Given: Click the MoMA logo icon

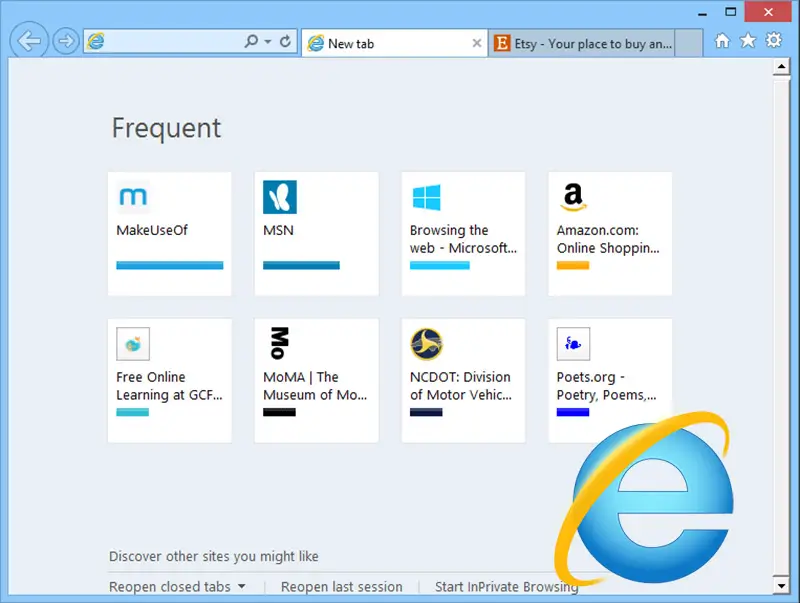Looking at the screenshot, I should point(279,343).
